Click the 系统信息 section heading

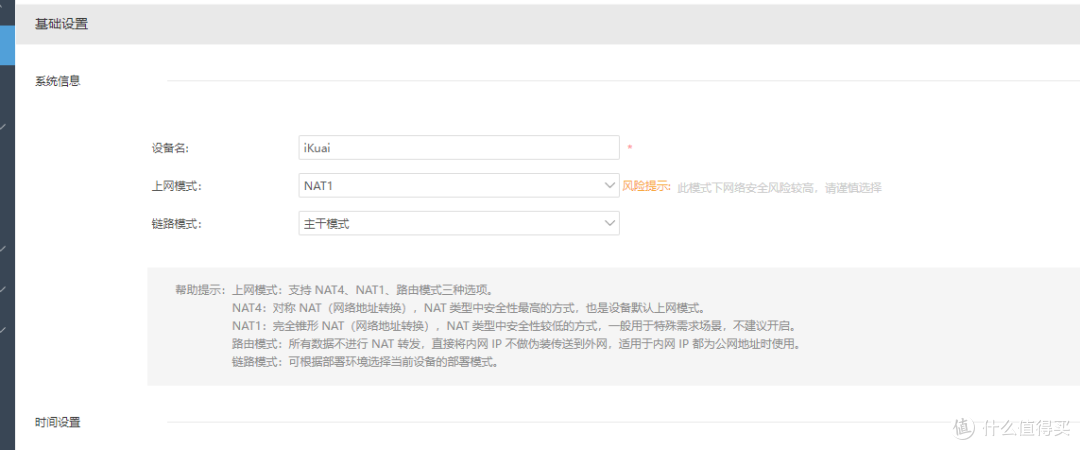coord(58,81)
